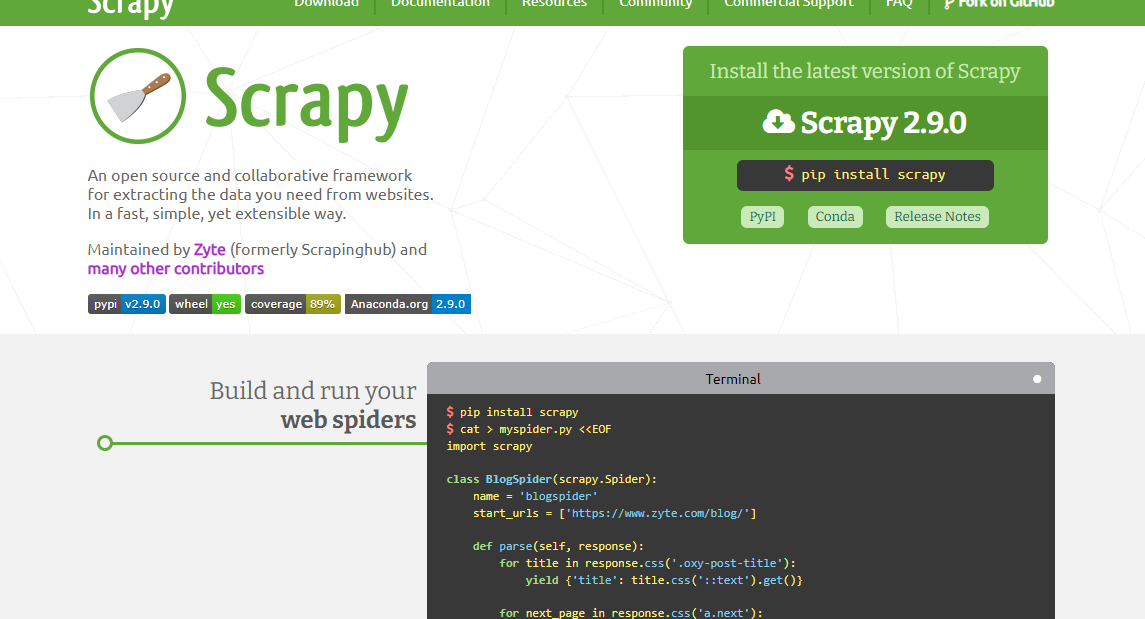The height and width of the screenshot is (619, 1145).
Task: Click the Fork on GitHub link text
Action: (1006, 4)
